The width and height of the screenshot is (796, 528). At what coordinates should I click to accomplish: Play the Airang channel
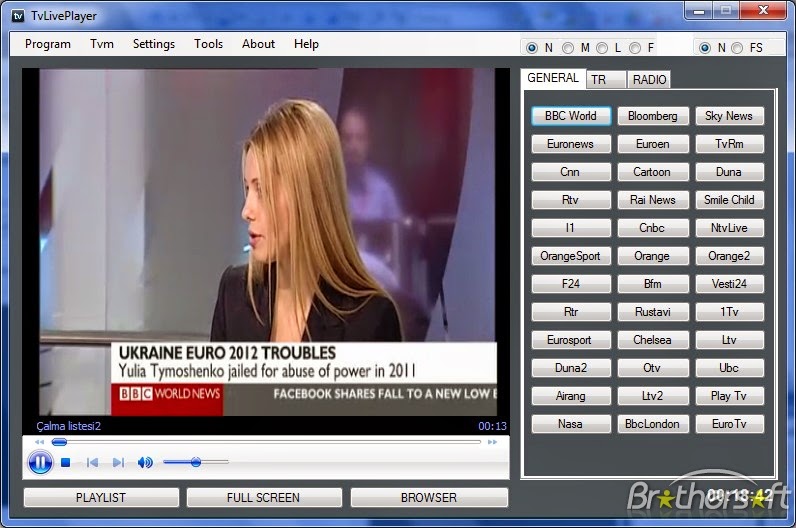coord(571,395)
